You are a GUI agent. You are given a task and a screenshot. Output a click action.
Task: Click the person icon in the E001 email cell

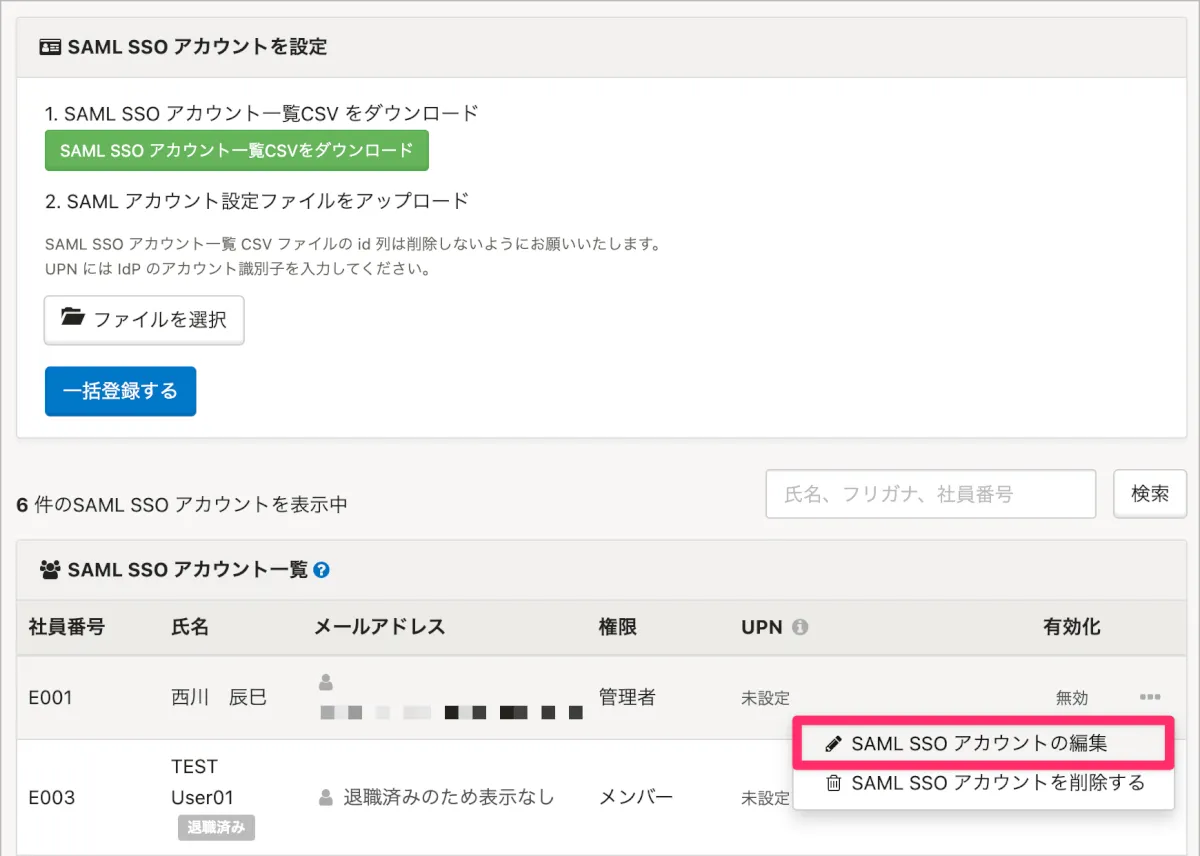click(x=325, y=682)
